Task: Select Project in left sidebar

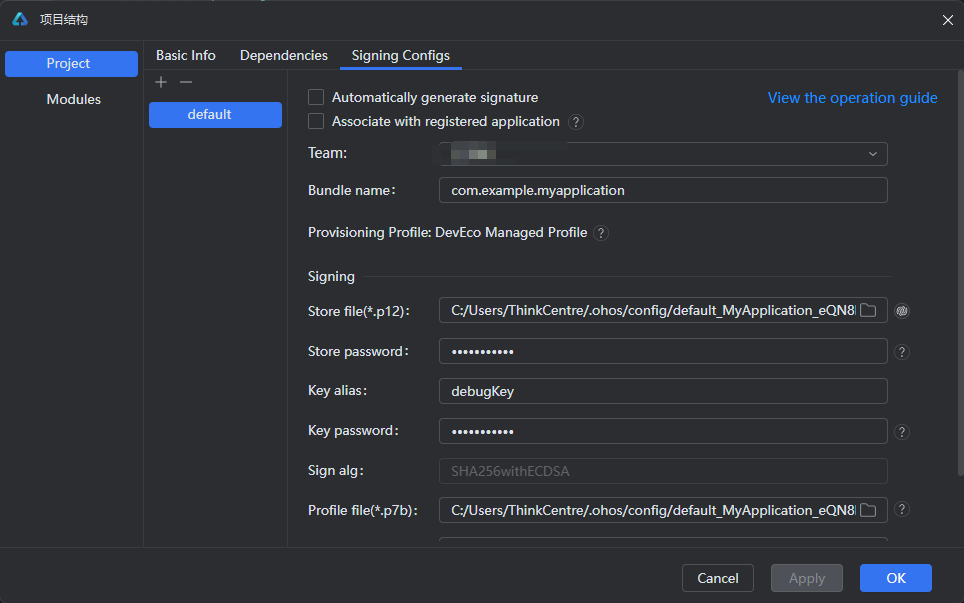Action: click(x=71, y=64)
